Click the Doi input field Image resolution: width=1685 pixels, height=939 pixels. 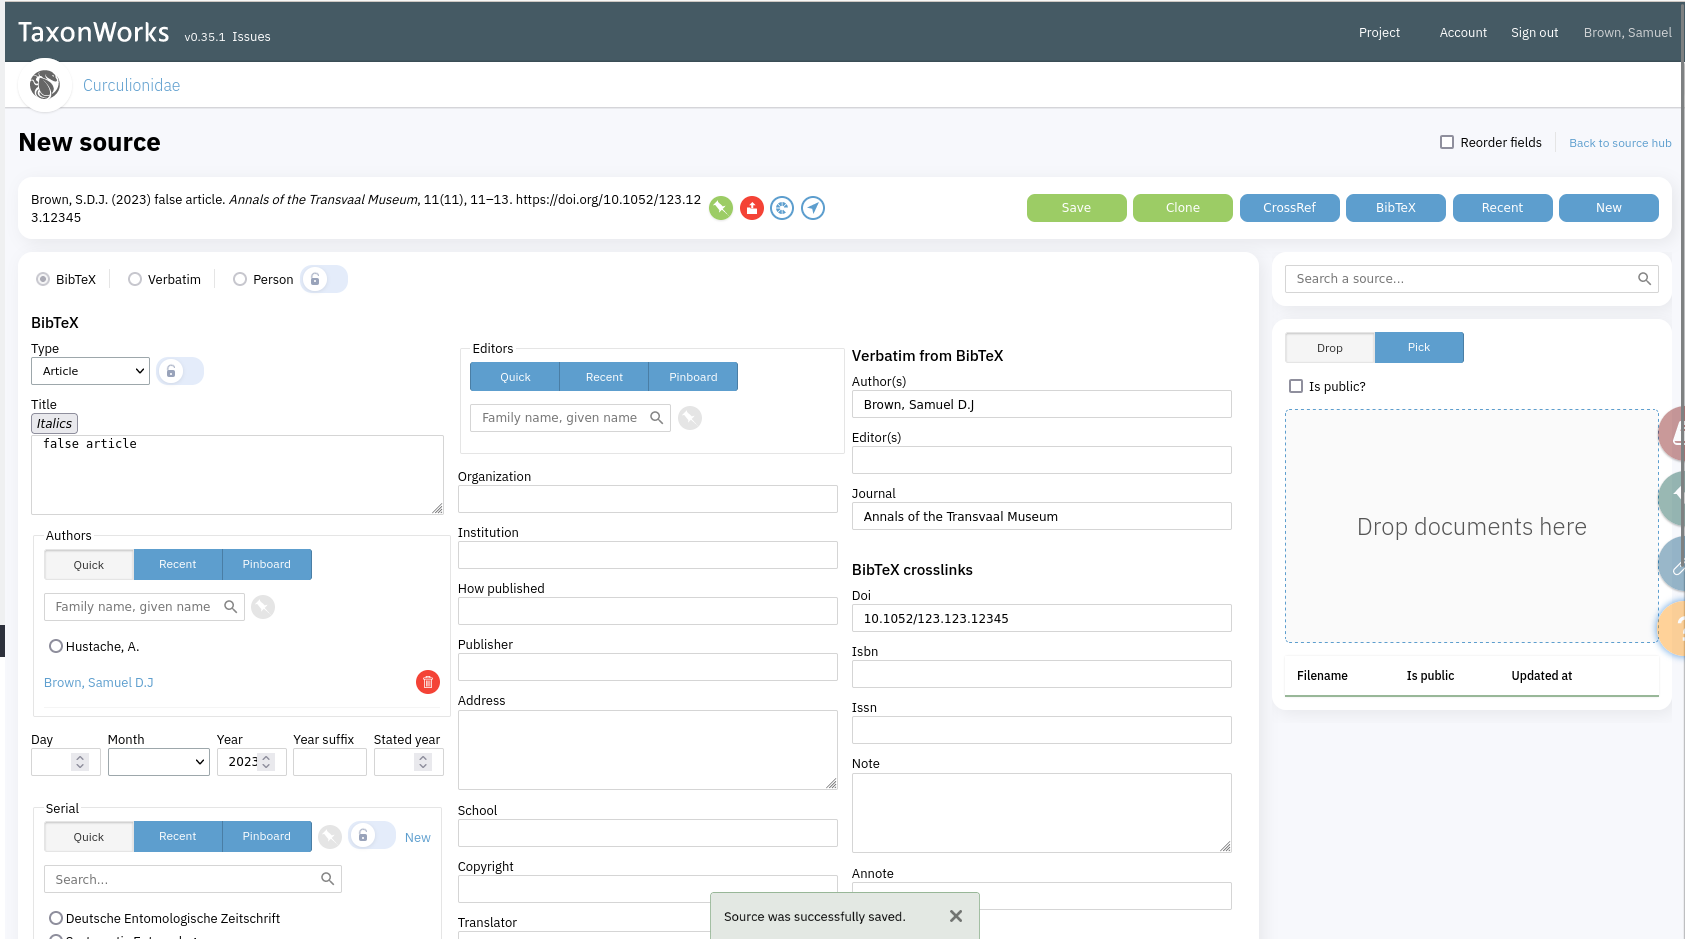pos(1041,618)
